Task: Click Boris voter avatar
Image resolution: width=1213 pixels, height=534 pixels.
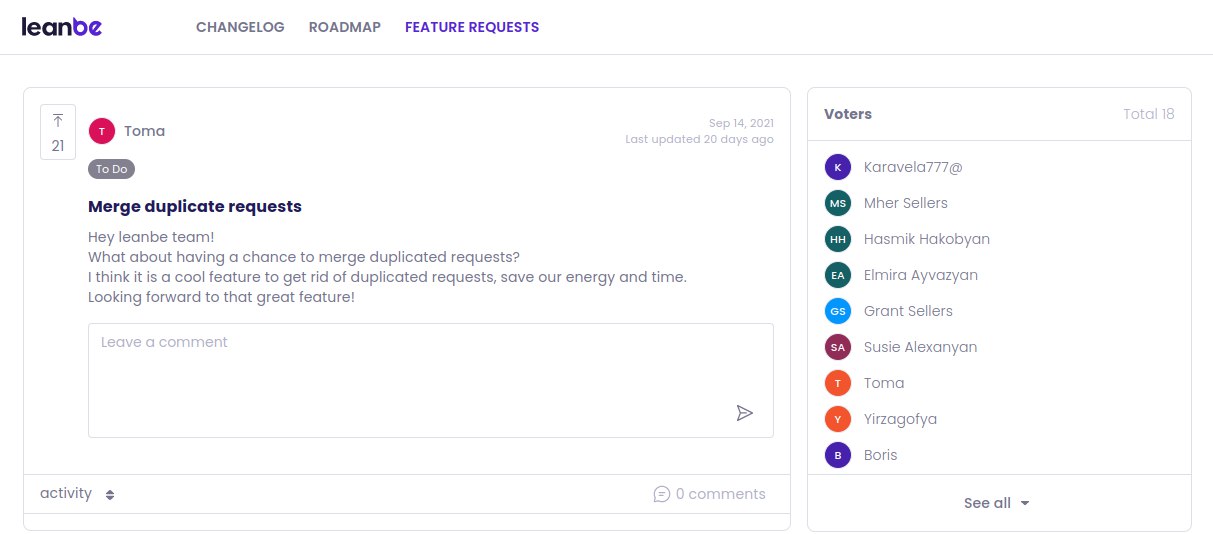Action: click(838, 455)
